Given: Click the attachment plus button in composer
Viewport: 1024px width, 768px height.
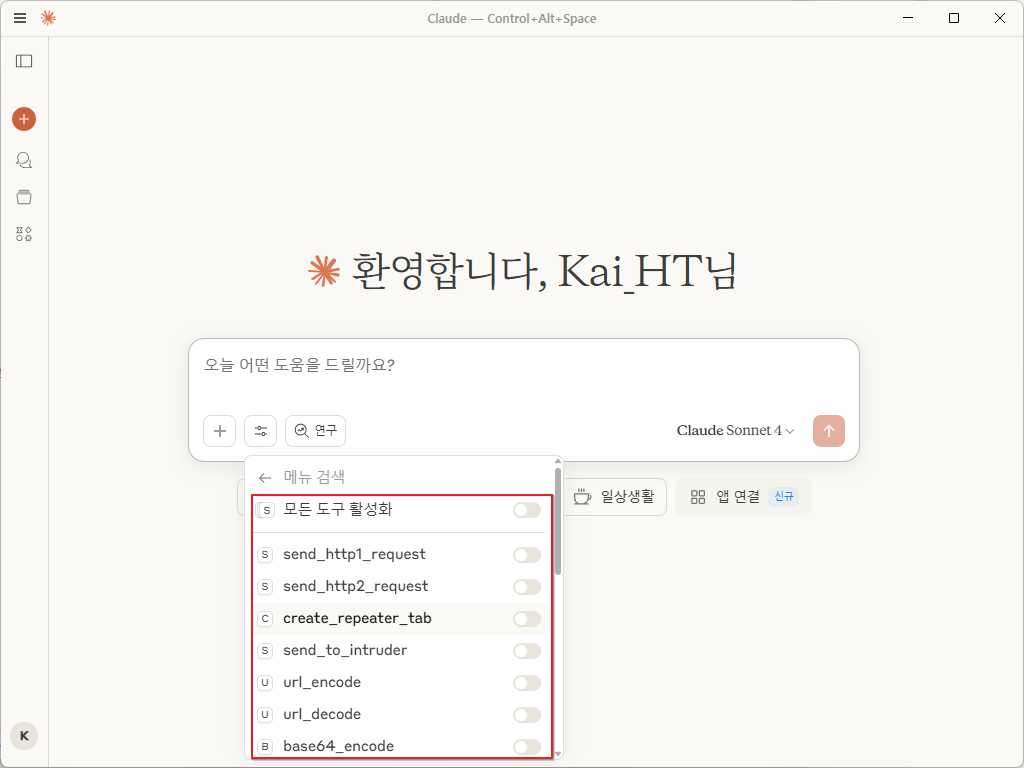Looking at the screenshot, I should tap(219, 431).
